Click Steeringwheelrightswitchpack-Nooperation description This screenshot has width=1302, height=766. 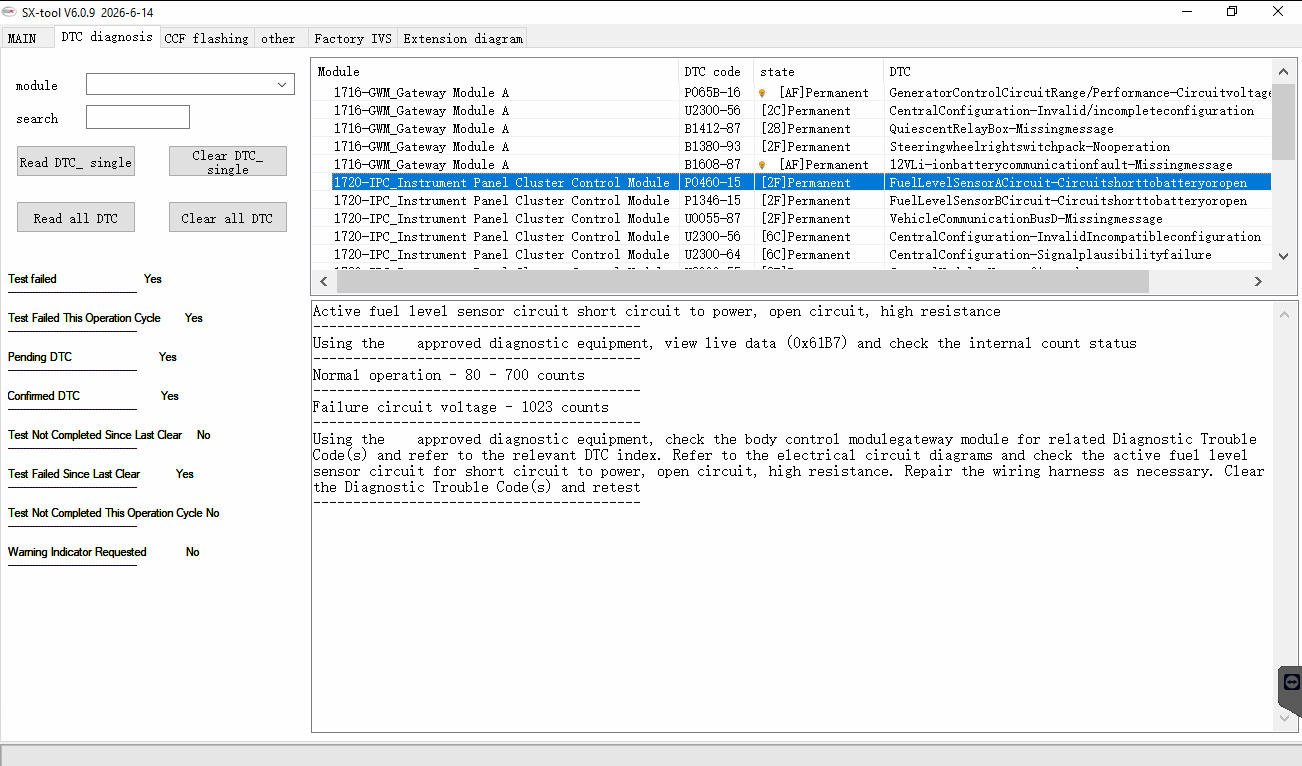click(x=1029, y=147)
